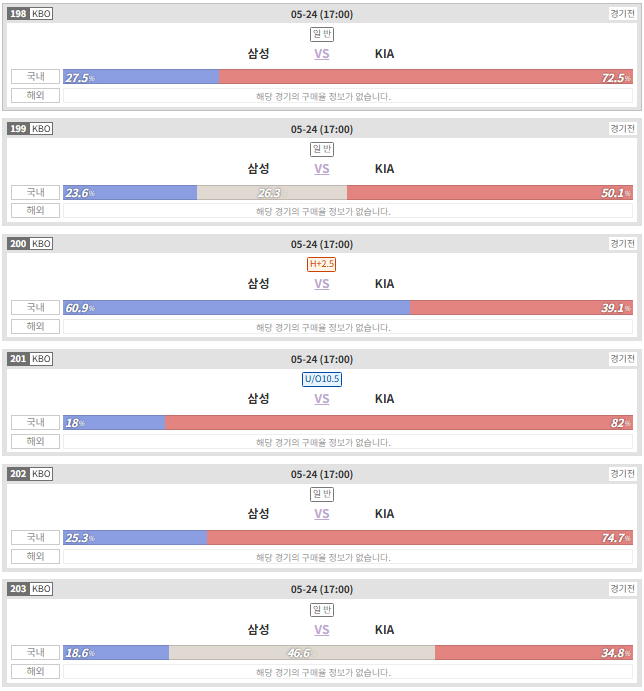Select the 해외 tab in match 203
Screen dimensions: 644x691
coord(35,671)
